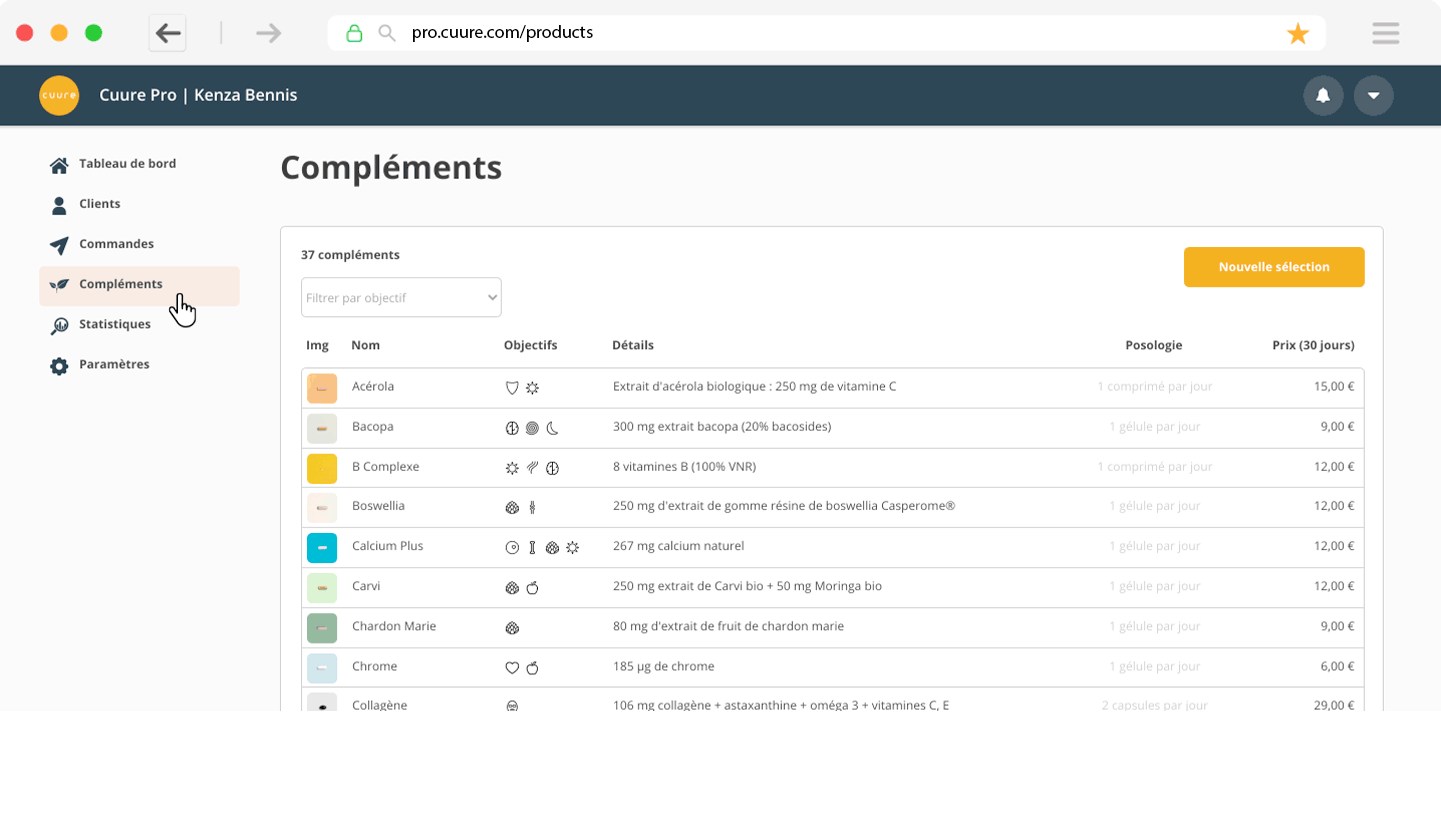Bookmark the page with the star icon
This screenshot has height=828, width=1441.
1297,34
